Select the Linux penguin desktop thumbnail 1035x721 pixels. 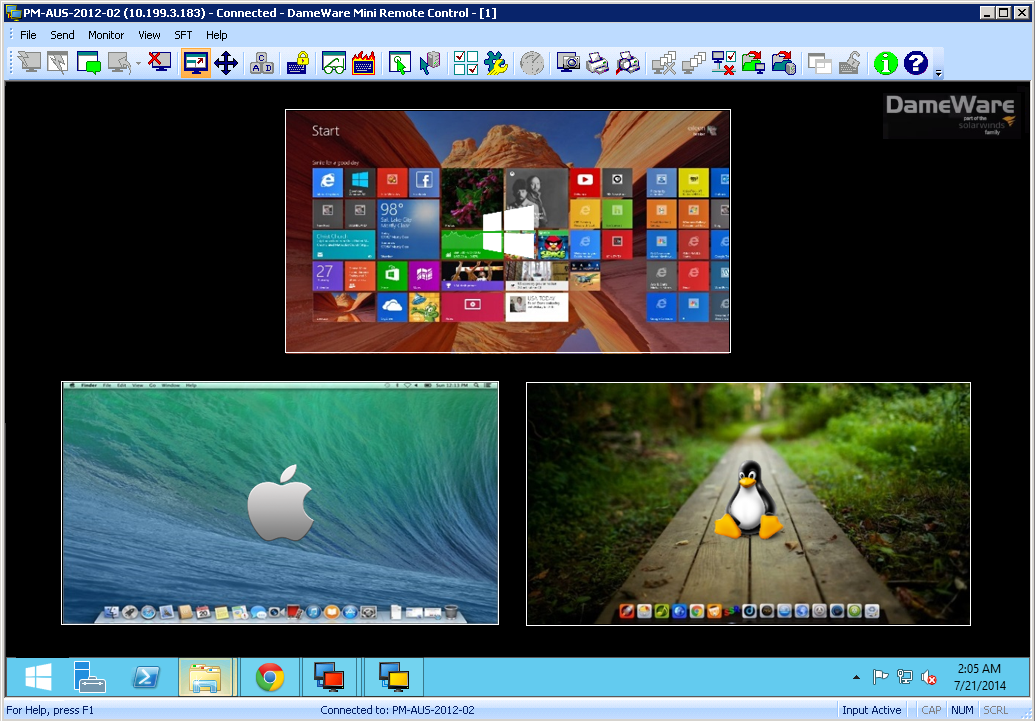point(748,504)
